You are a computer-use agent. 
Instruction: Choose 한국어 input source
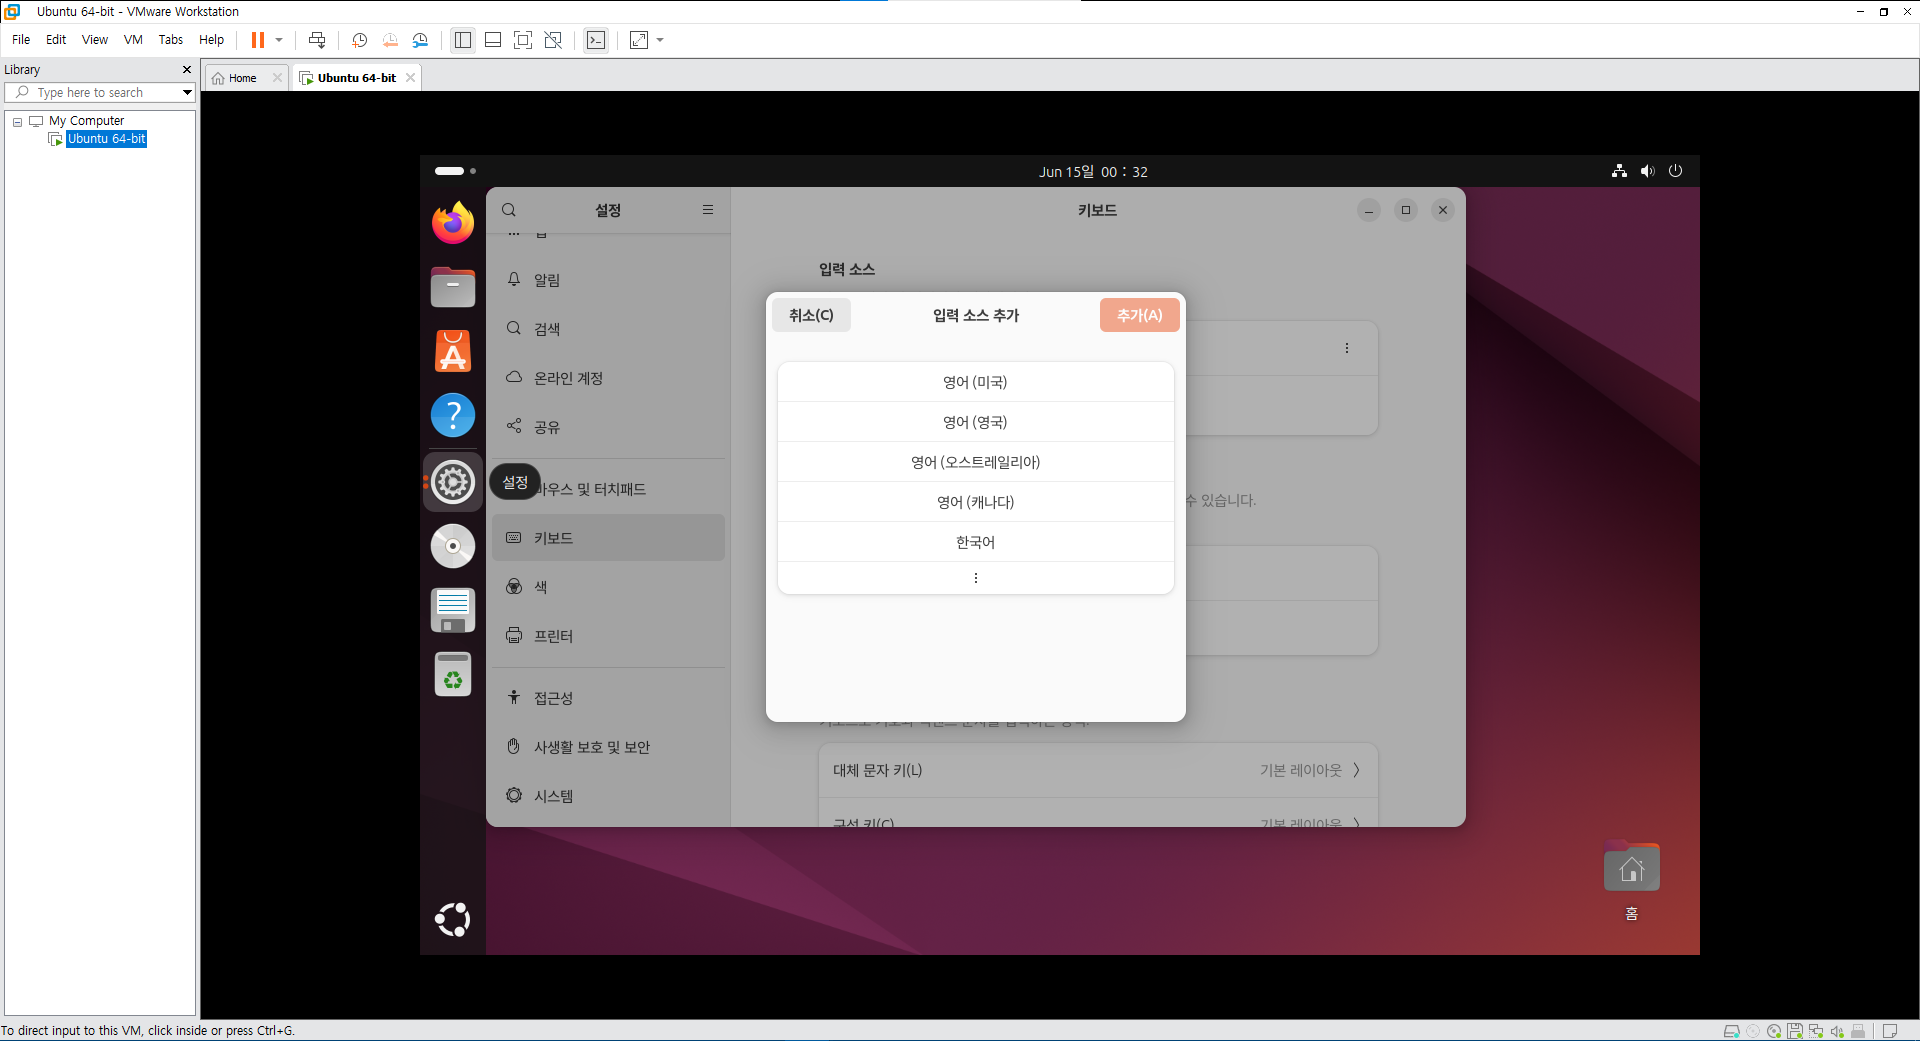(x=975, y=542)
